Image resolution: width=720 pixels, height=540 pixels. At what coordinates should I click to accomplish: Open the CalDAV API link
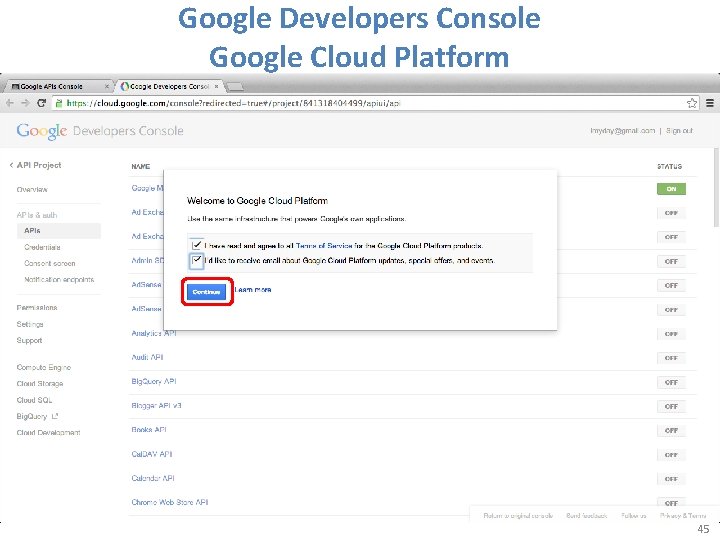152,454
